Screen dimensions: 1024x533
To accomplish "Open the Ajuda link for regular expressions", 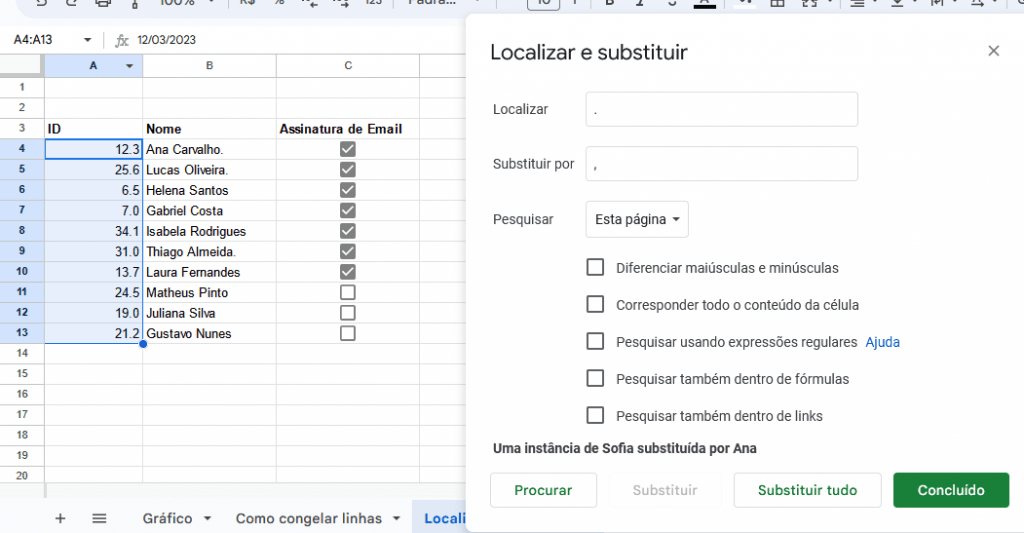I will point(882,342).
